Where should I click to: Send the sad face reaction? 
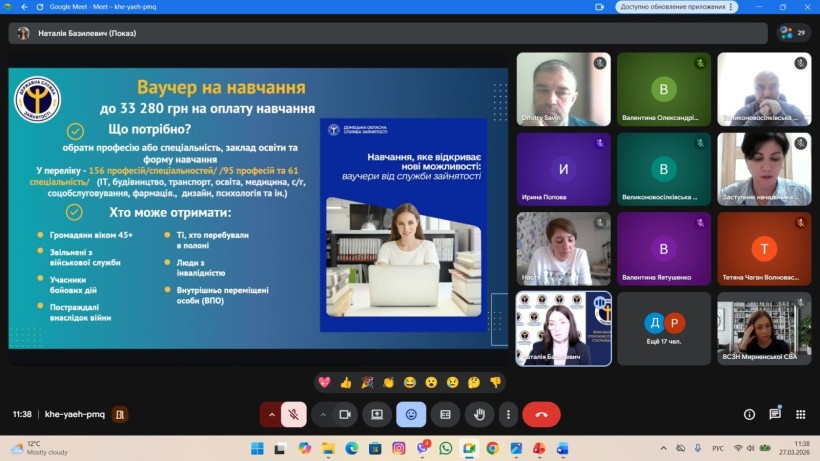pos(452,383)
